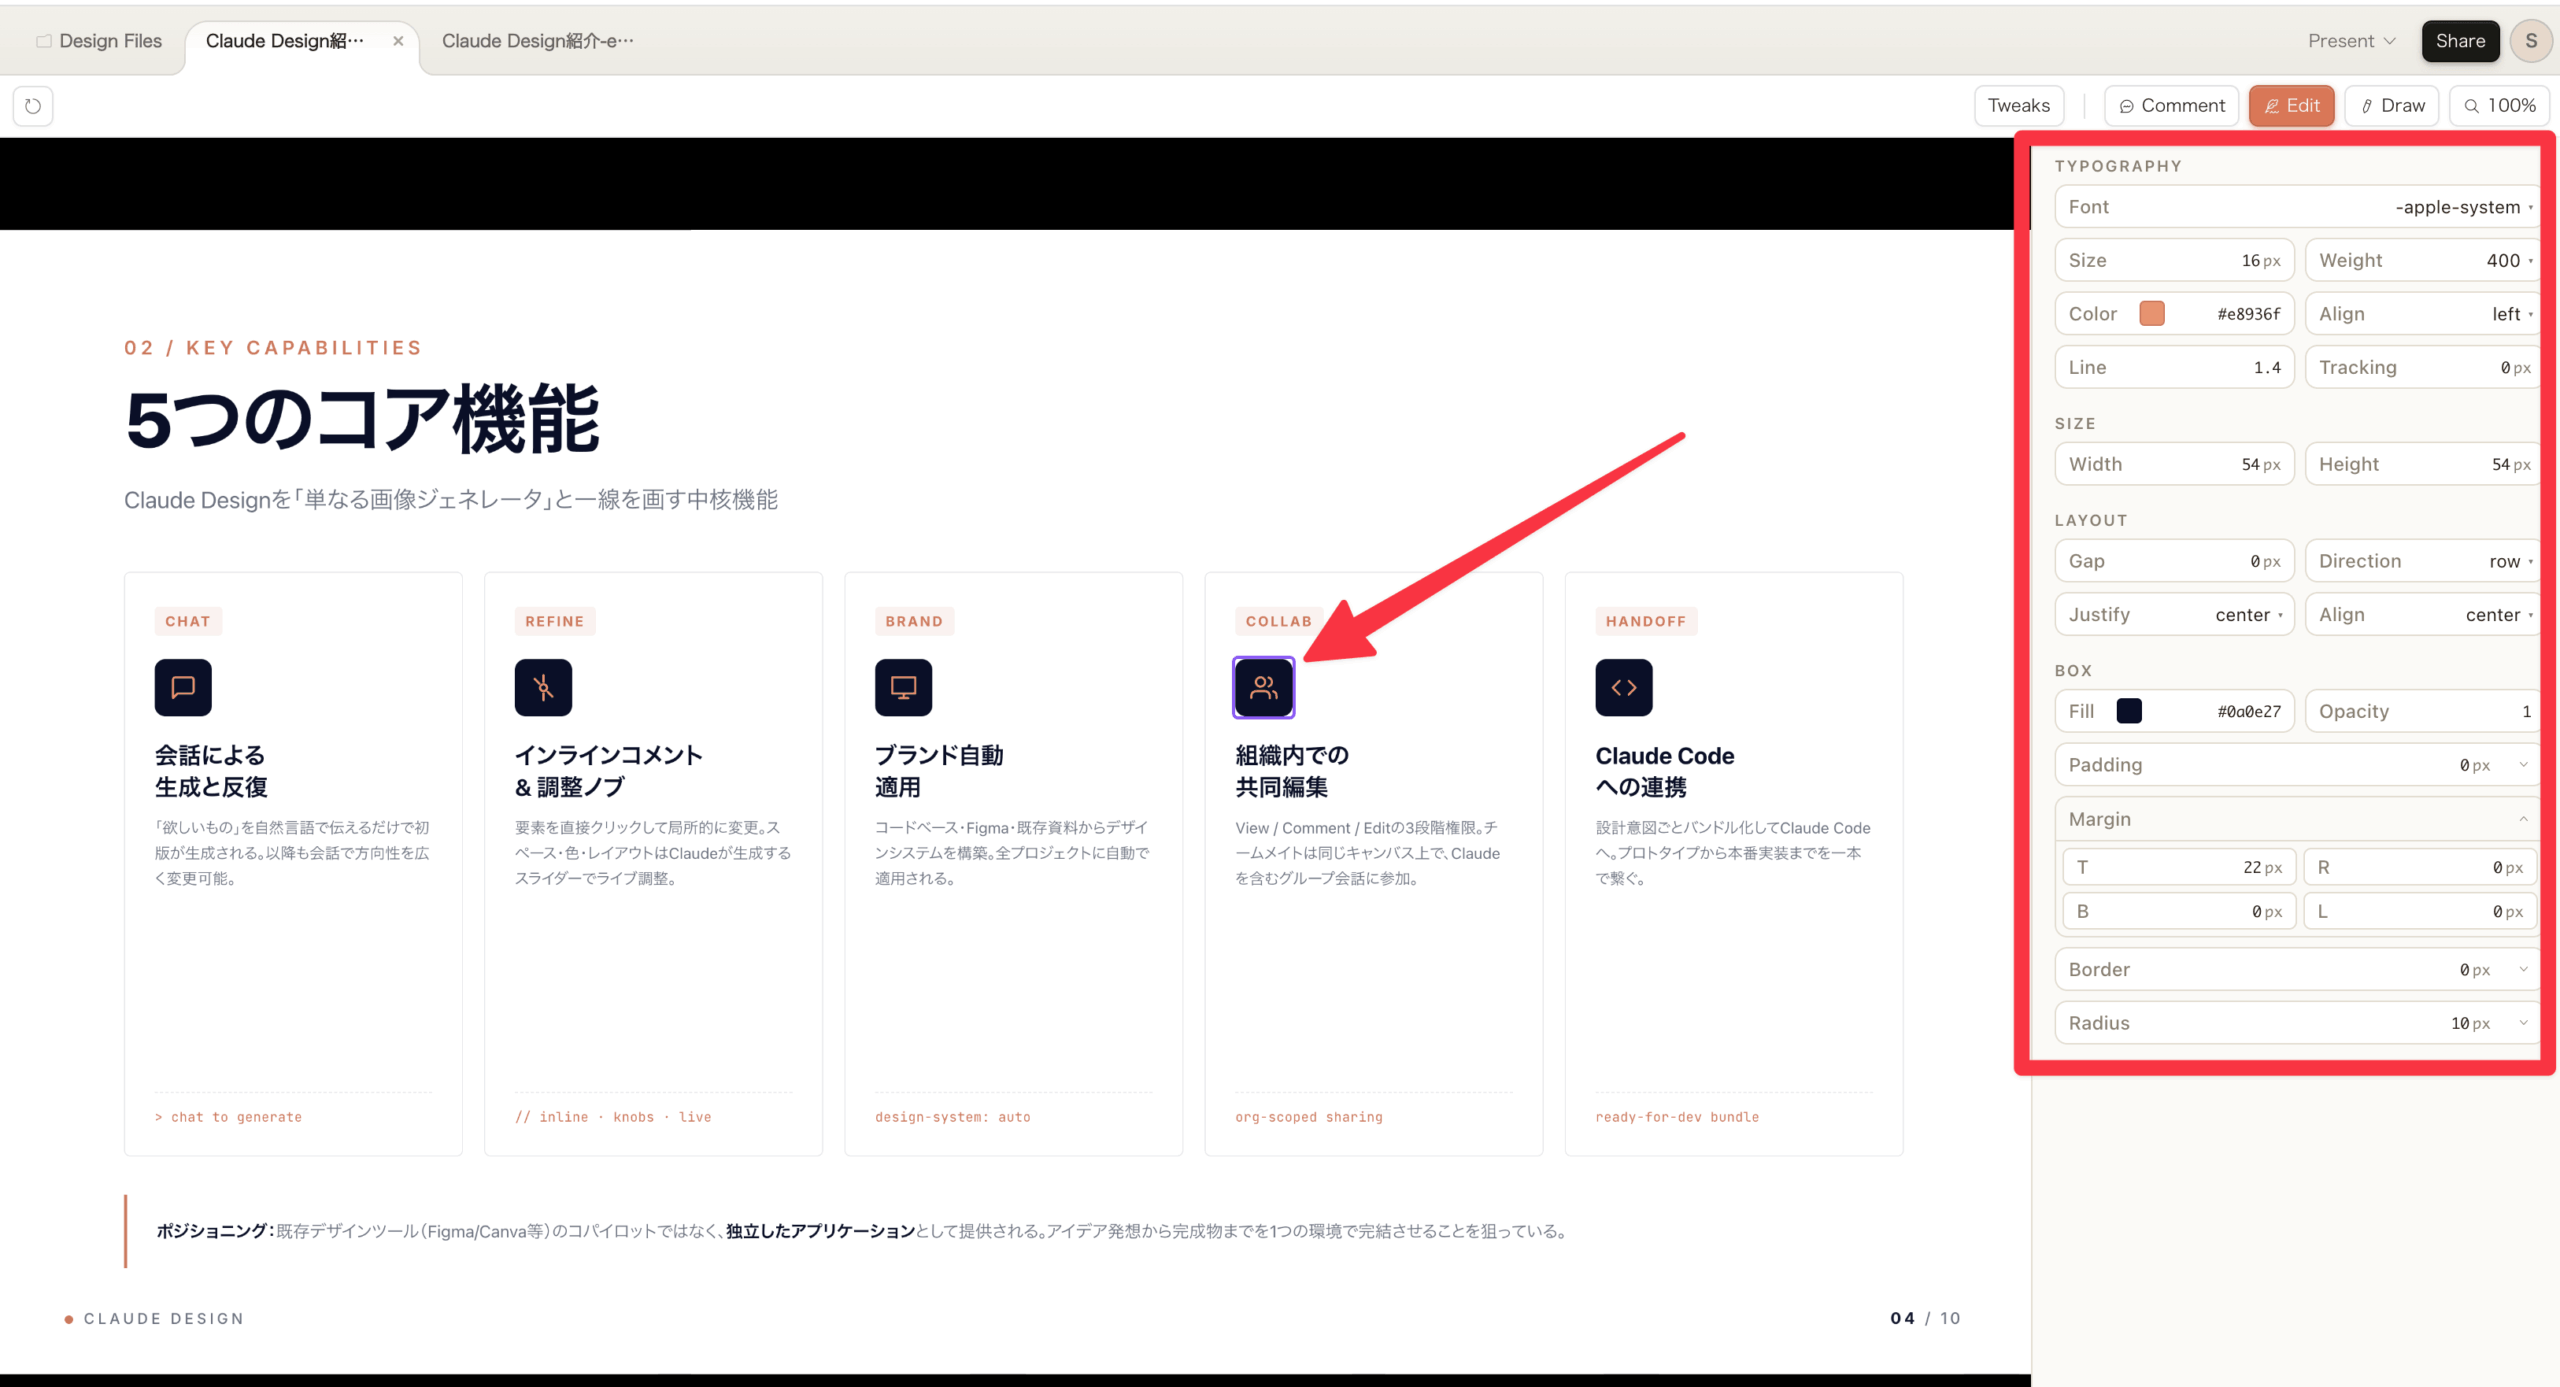The image size is (2560, 1387).
Task: Click the reload icon in the toolbar
Action: point(33,106)
